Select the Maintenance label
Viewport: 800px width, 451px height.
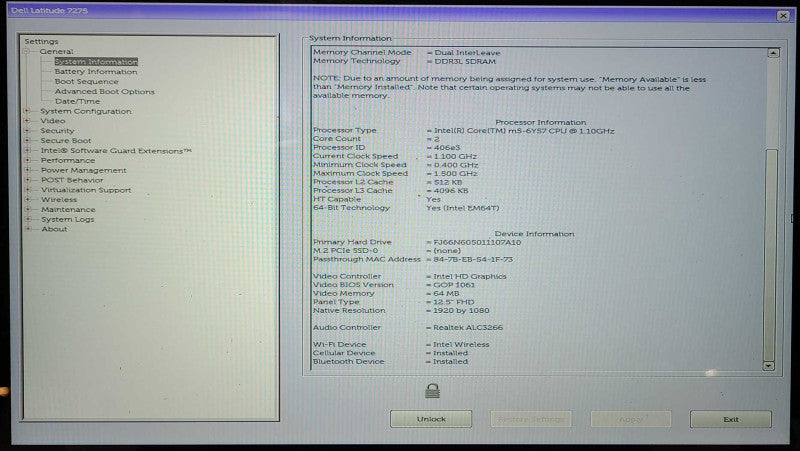pos(68,210)
